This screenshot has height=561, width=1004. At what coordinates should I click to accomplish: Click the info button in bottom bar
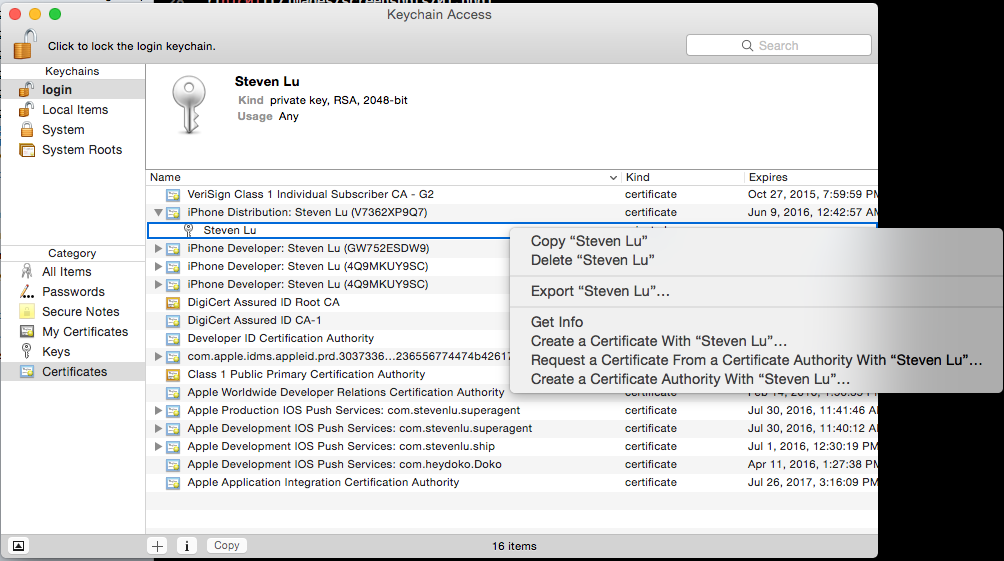(186, 546)
